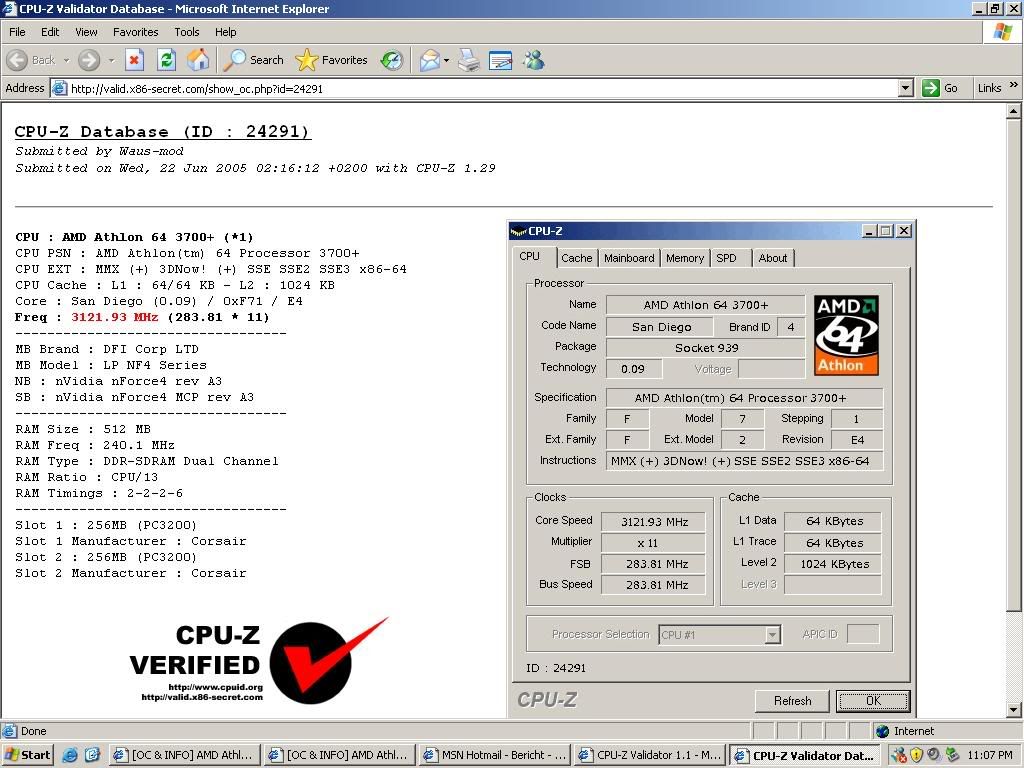Click the Level 2 cache value 1024 KBytes
The height and width of the screenshot is (768, 1024).
point(834,564)
